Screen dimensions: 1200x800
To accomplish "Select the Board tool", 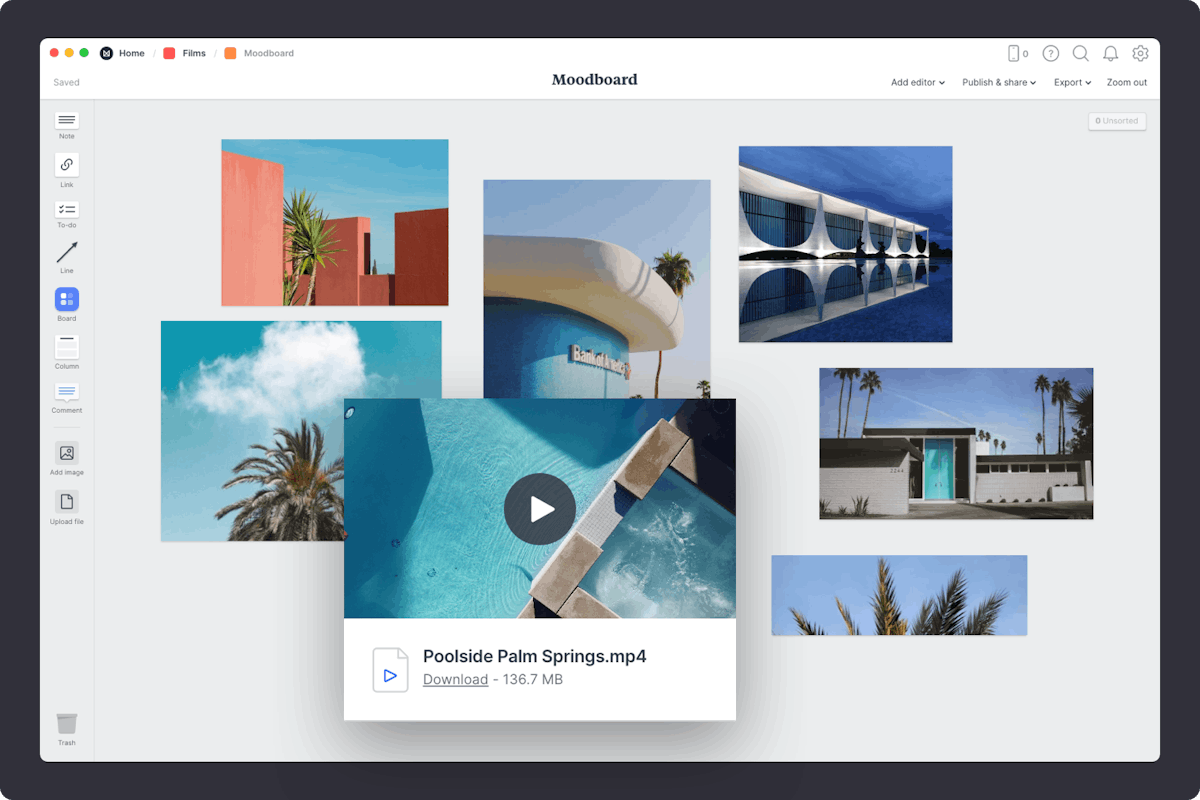I will coord(66,300).
